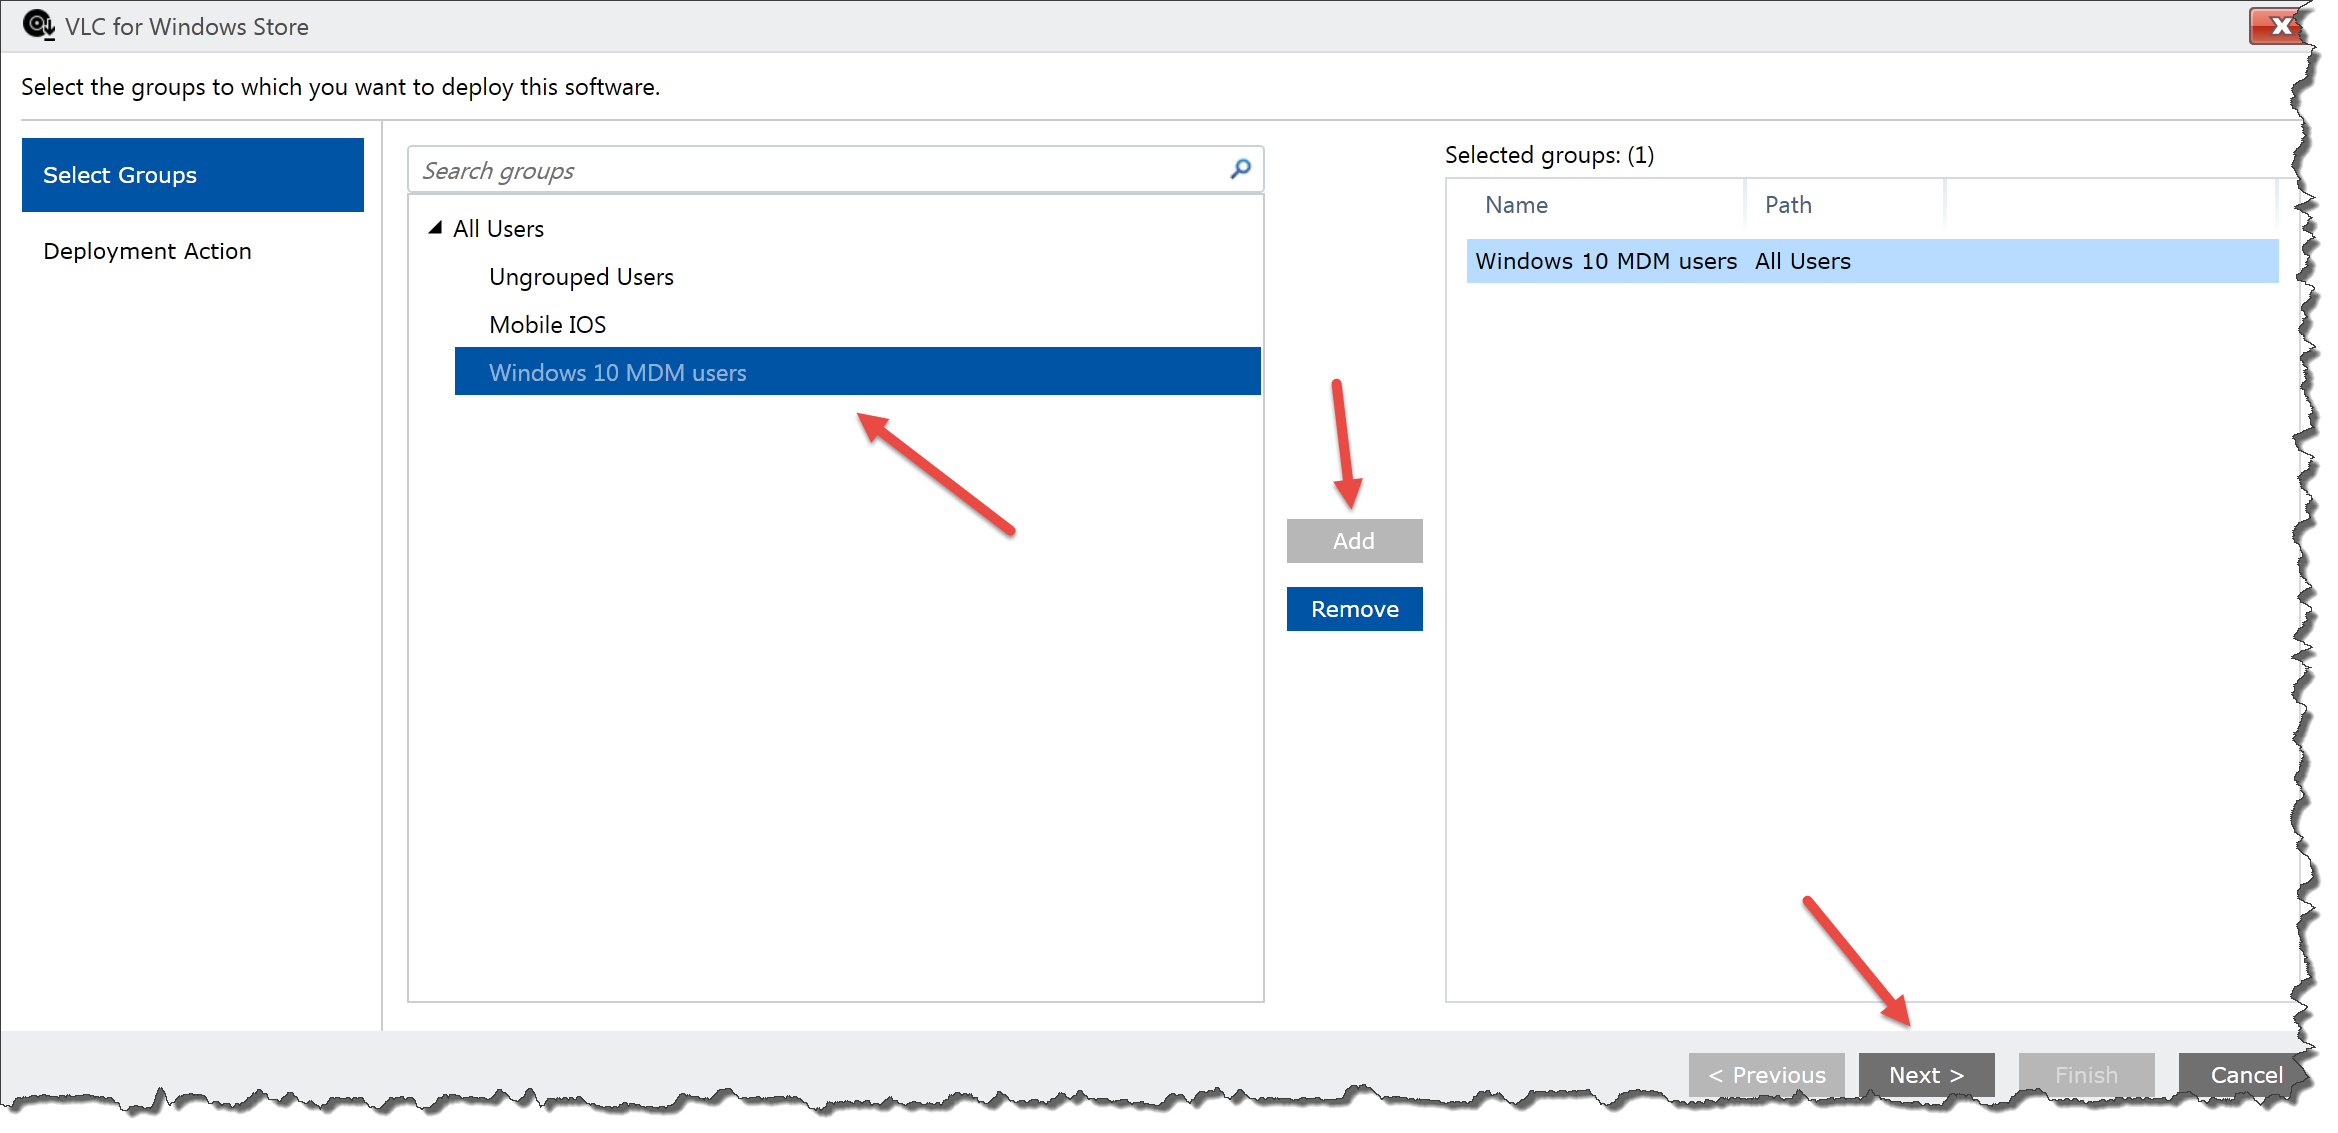
Task: Click the Next button
Action: click(1925, 1074)
